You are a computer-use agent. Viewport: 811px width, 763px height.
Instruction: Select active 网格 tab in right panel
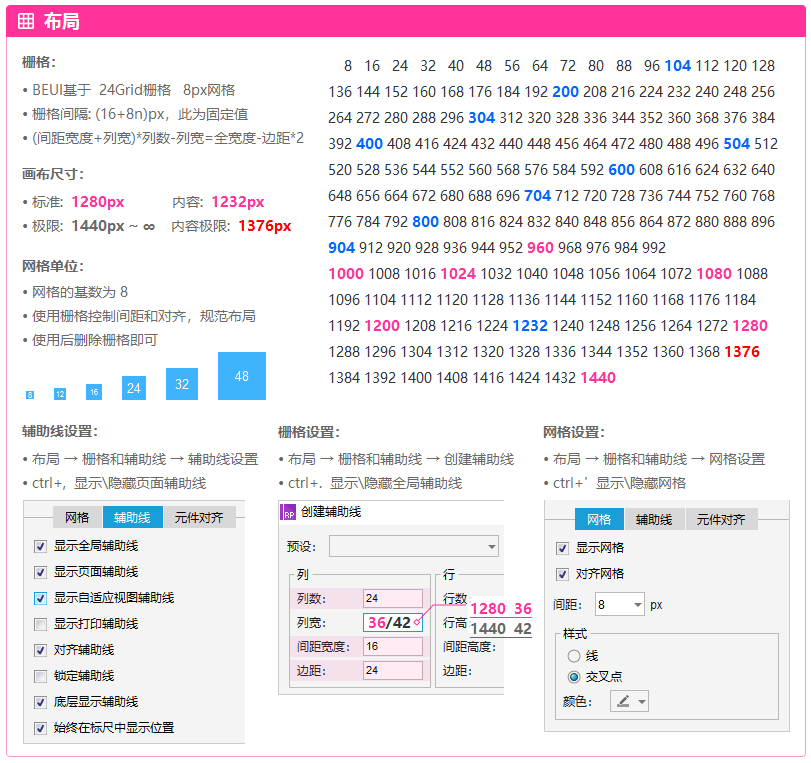coord(599,519)
